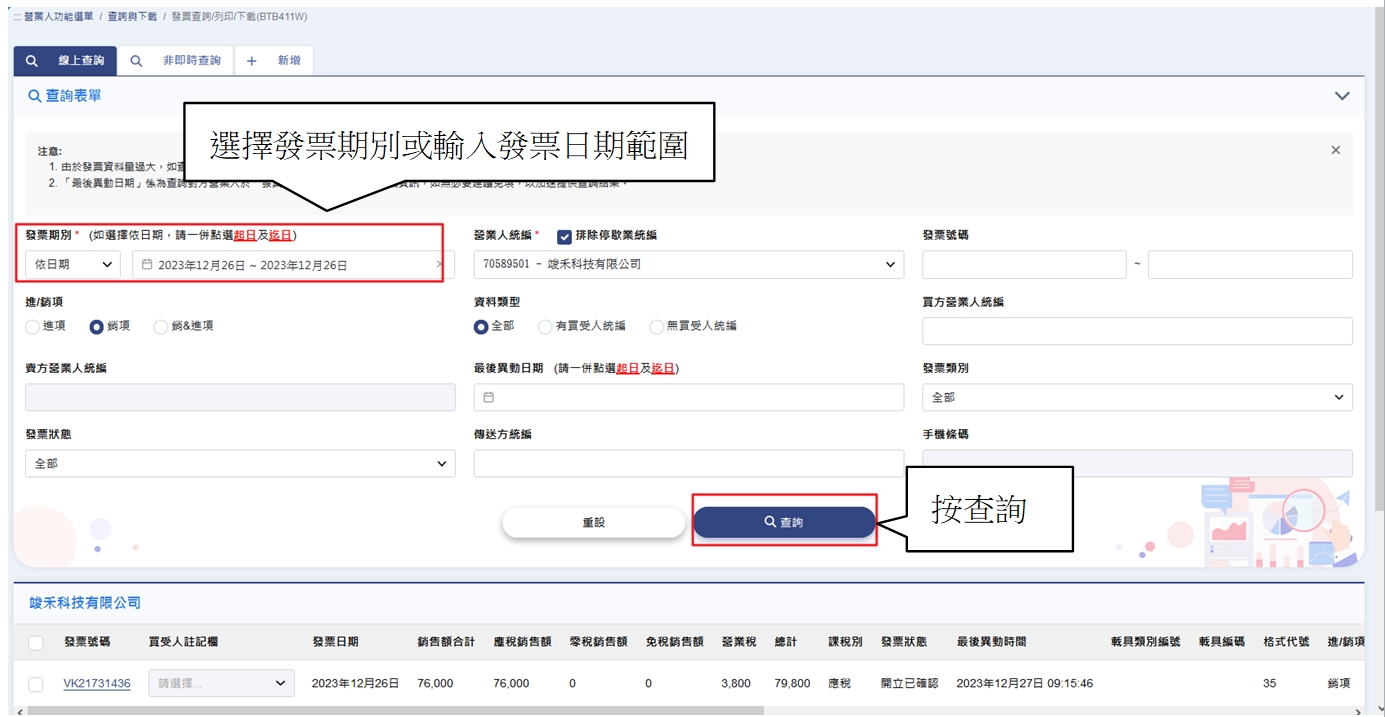Expand the 發票類別 dropdown
The image size is (1385, 717).
coord(1136,397)
